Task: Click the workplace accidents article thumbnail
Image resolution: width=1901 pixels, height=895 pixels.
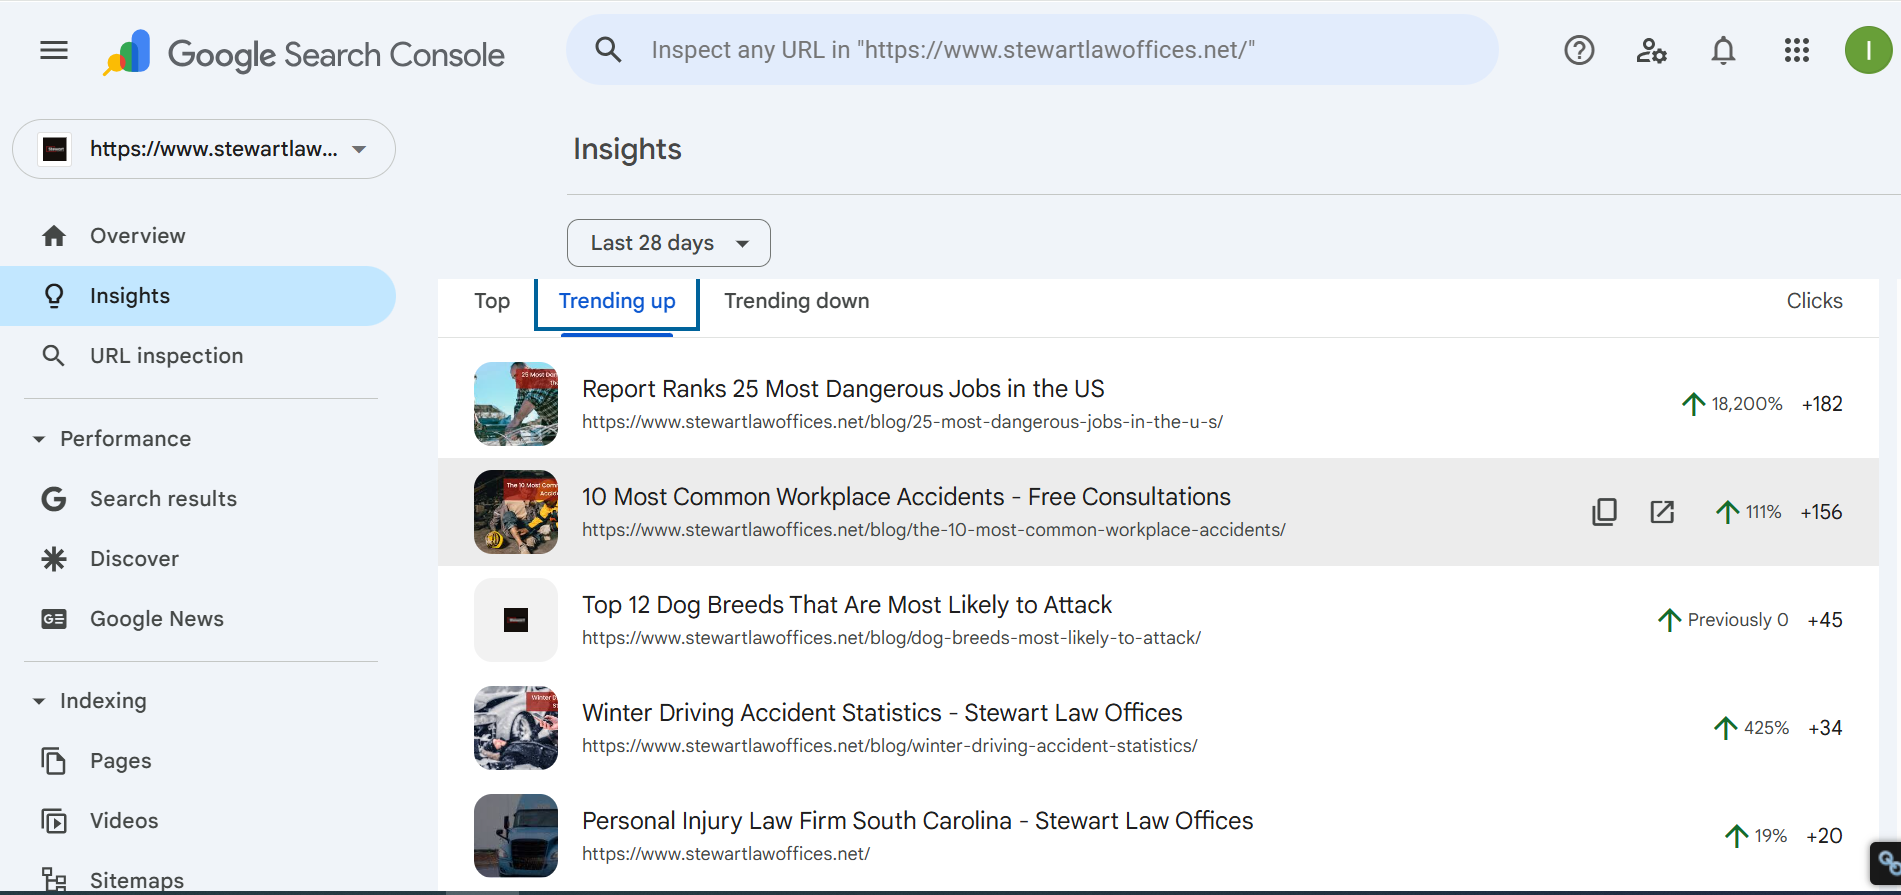Action: coord(516,512)
